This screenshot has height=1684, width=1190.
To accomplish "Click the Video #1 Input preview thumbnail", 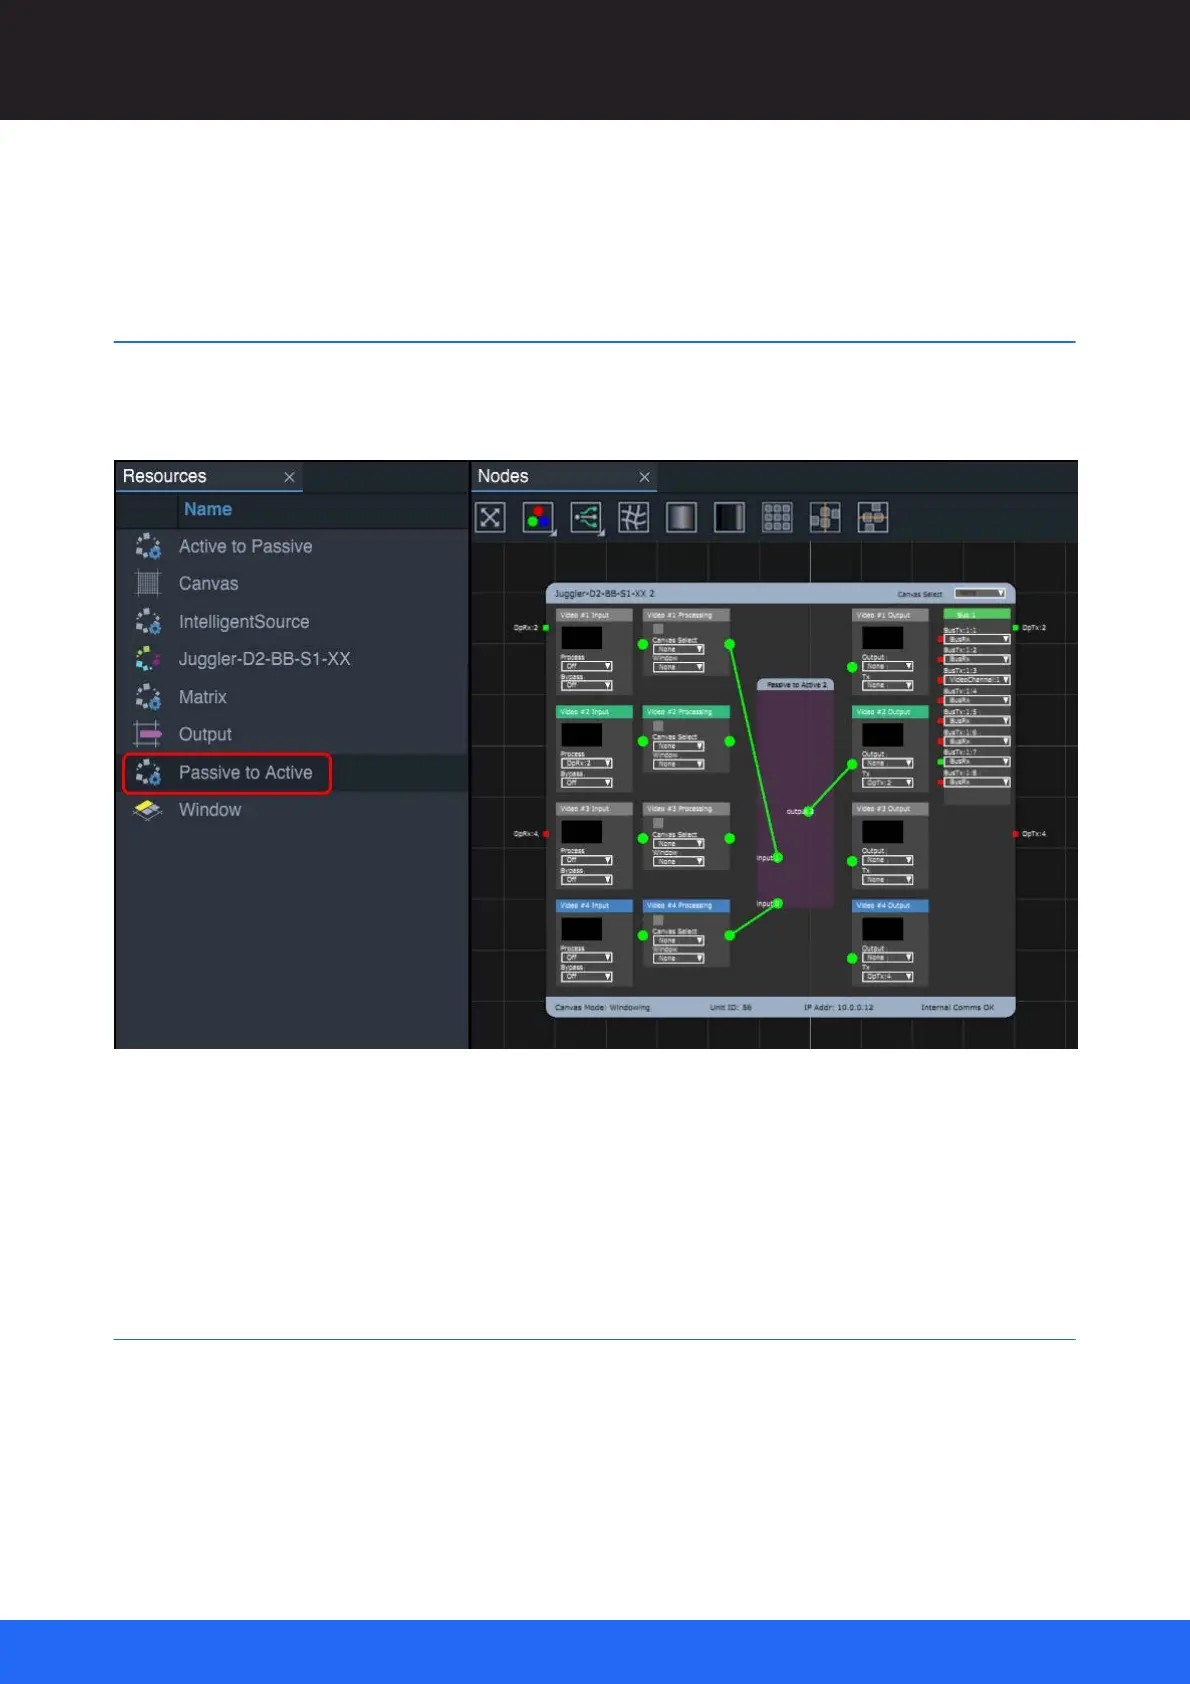I will pyautogui.click(x=582, y=637).
